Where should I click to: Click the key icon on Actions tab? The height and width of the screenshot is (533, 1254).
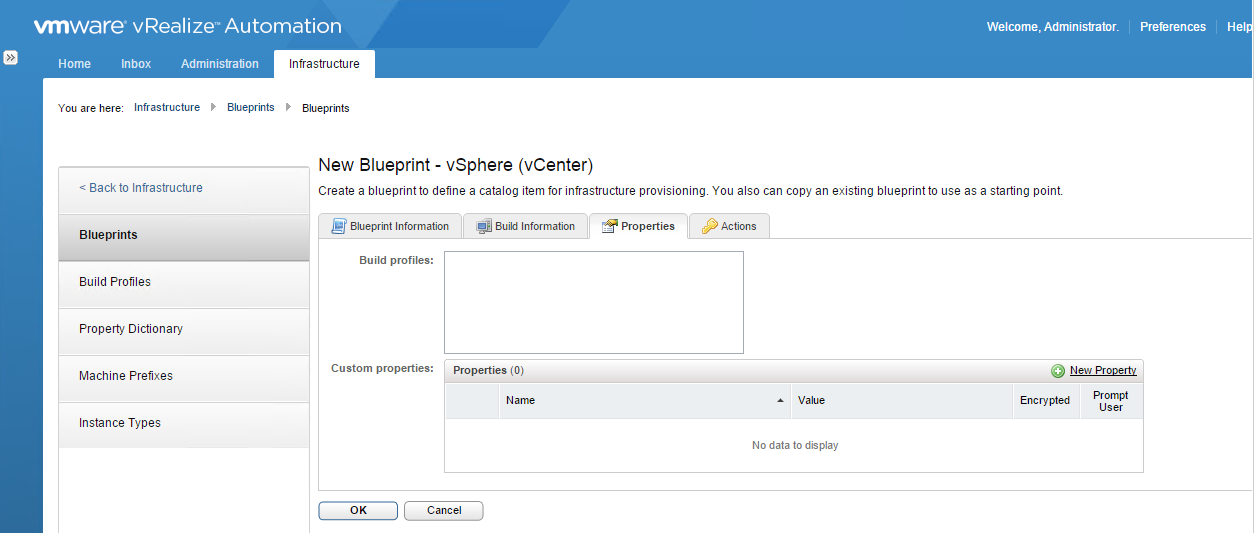click(x=709, y=226)
